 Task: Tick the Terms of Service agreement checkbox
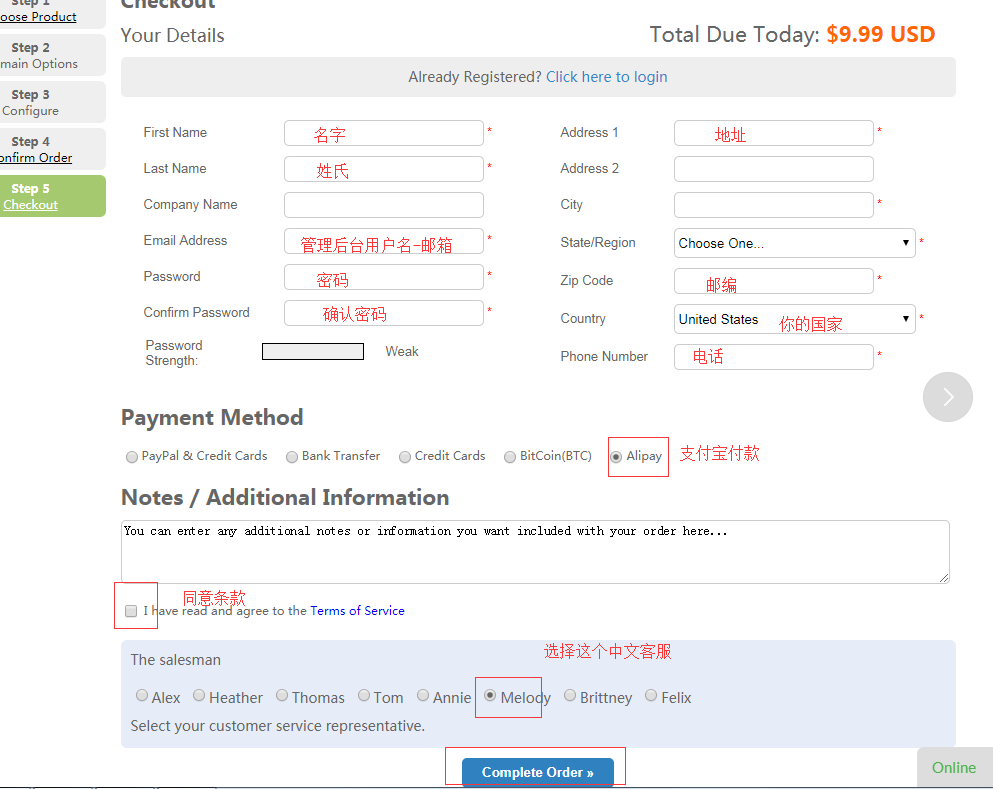tap(131, 611)
